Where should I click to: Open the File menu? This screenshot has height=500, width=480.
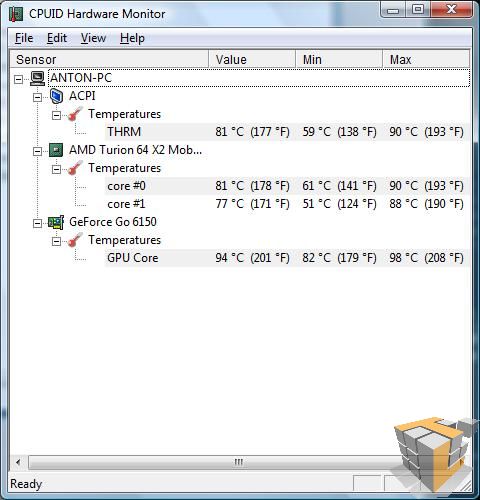click(x=24, y=38)
